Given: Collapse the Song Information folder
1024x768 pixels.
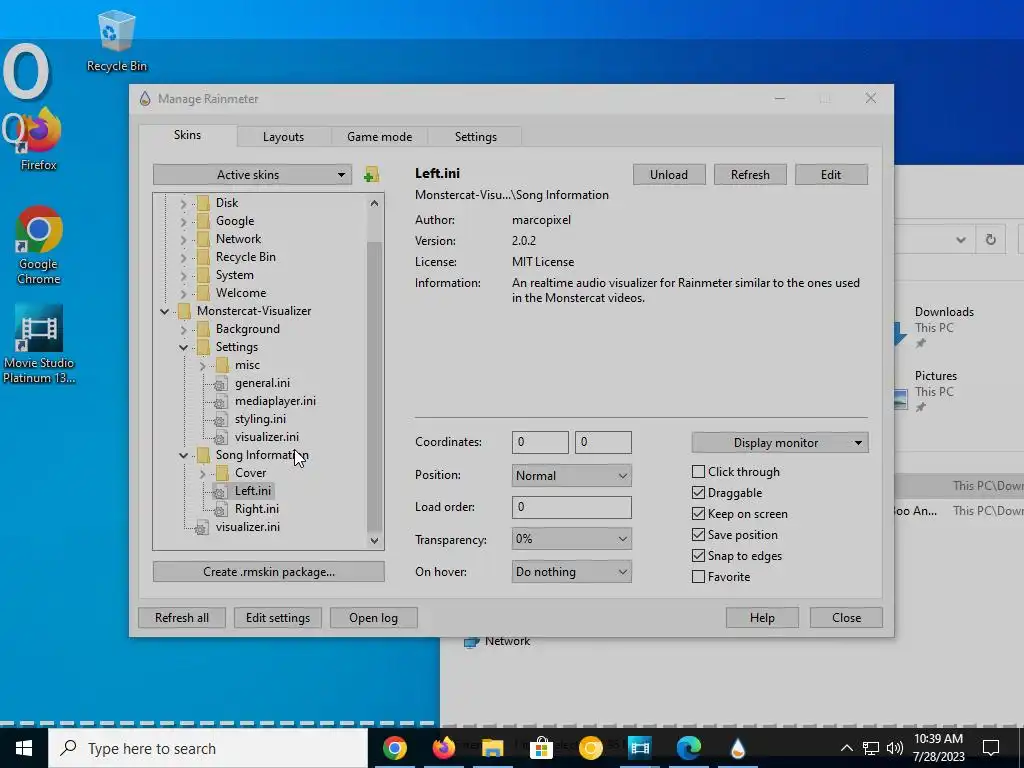Looking at the screenshot, I should tap(184, 455).
